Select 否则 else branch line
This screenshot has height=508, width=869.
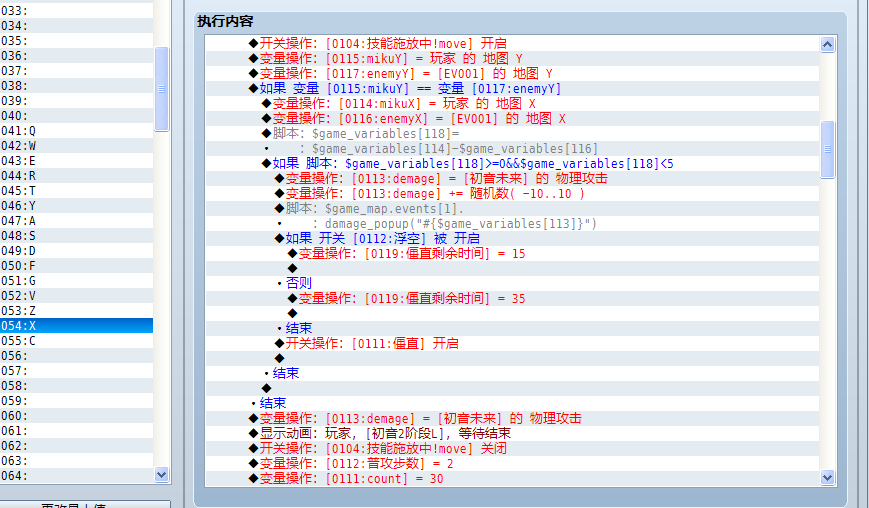point(512,283)
